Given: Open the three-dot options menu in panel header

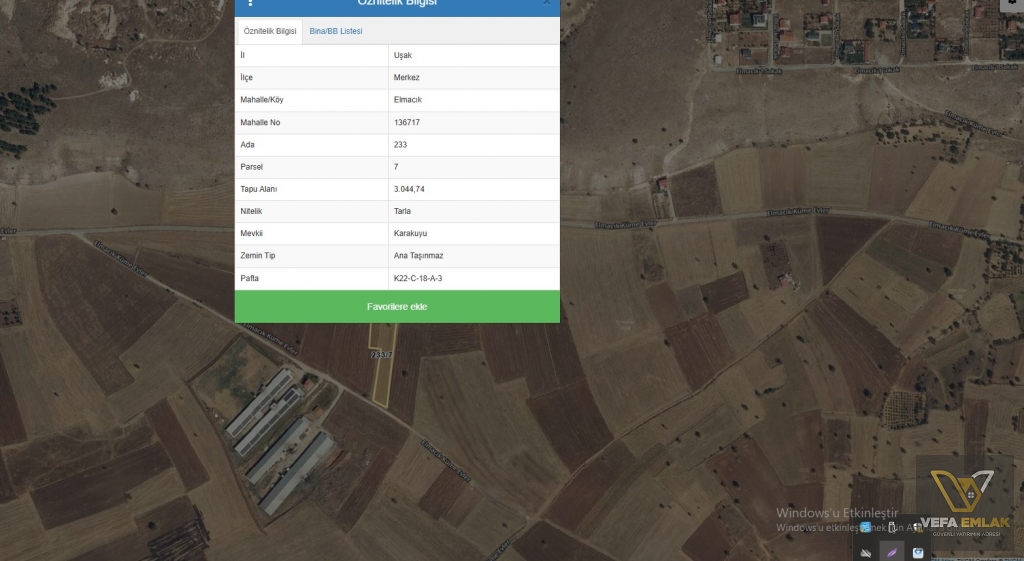Looking at the screenshot, I should pos(250,3).
